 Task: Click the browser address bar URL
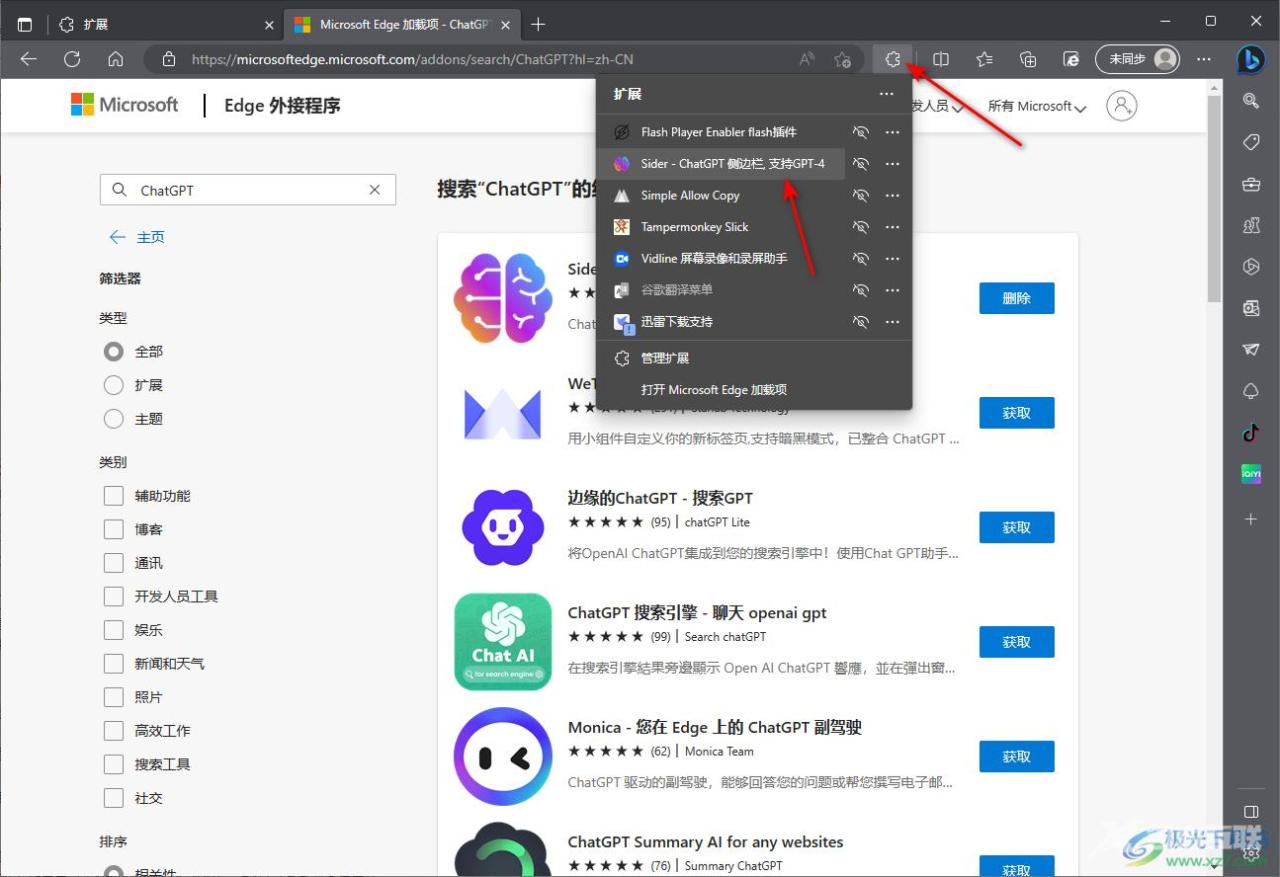tap(413, 59)
